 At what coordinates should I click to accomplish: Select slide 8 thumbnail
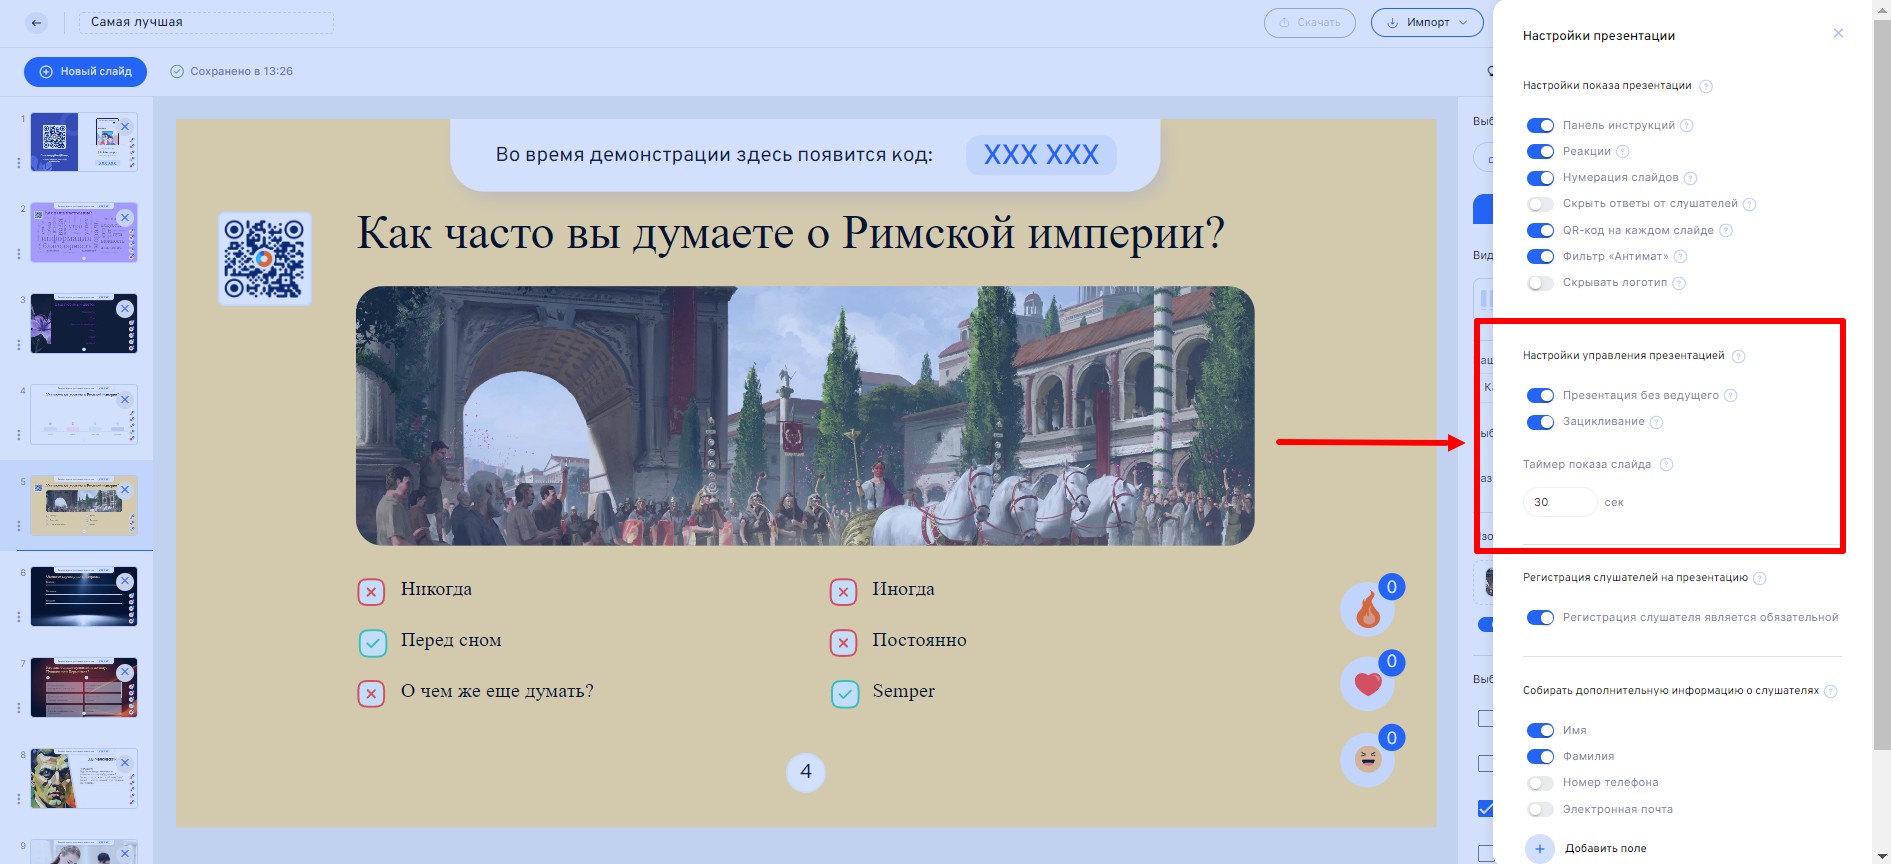point(84,778)
